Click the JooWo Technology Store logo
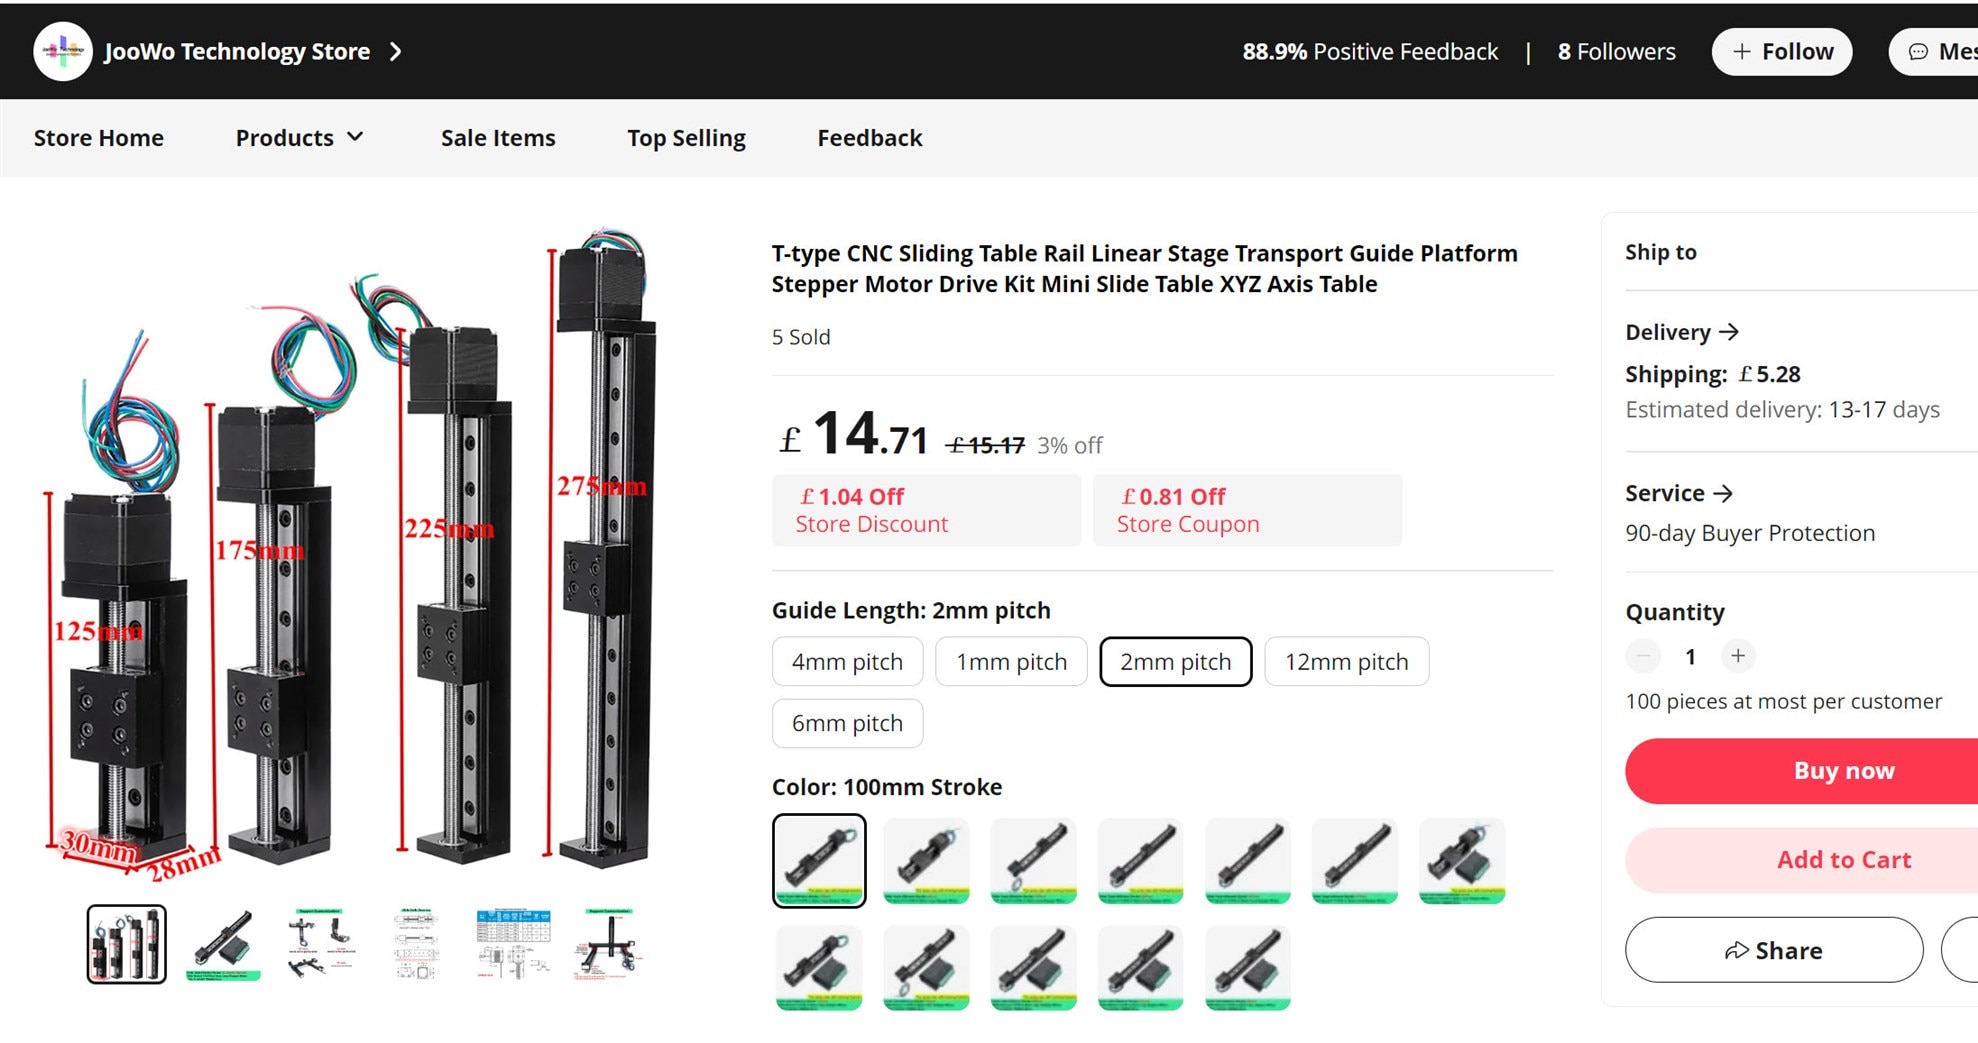Image resolution: width=1978 pixels, height=1043 pixels. pos(62,52)
